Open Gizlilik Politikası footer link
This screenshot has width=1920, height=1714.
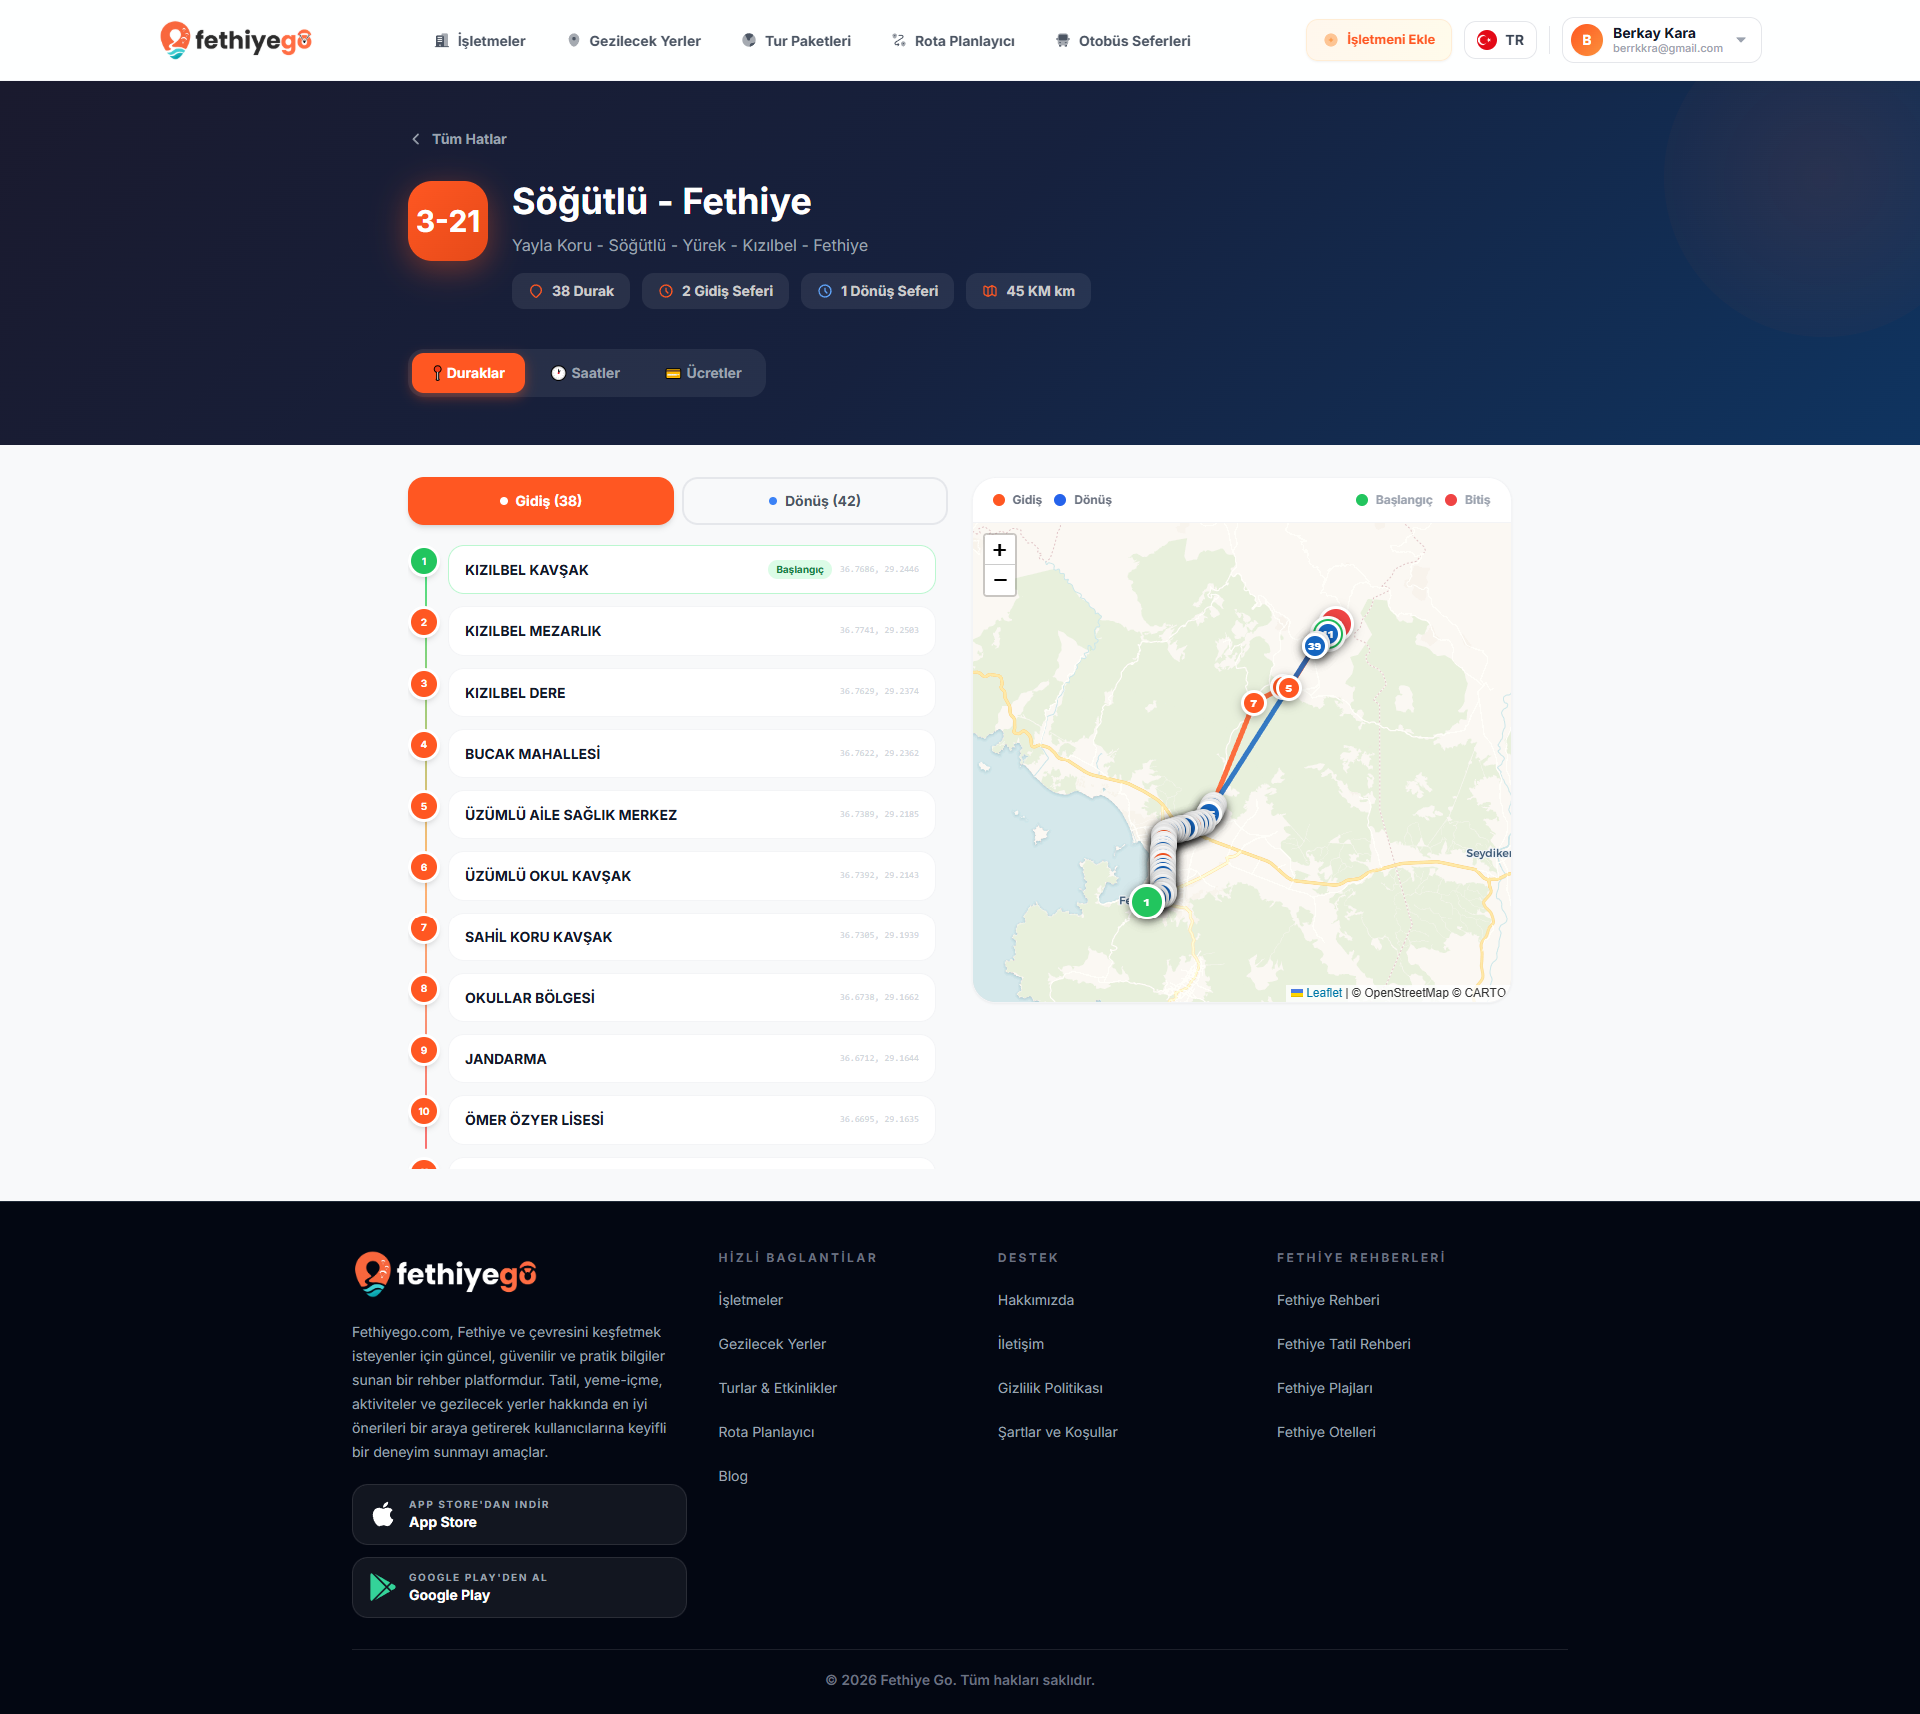click(x=1050, y=1388)
